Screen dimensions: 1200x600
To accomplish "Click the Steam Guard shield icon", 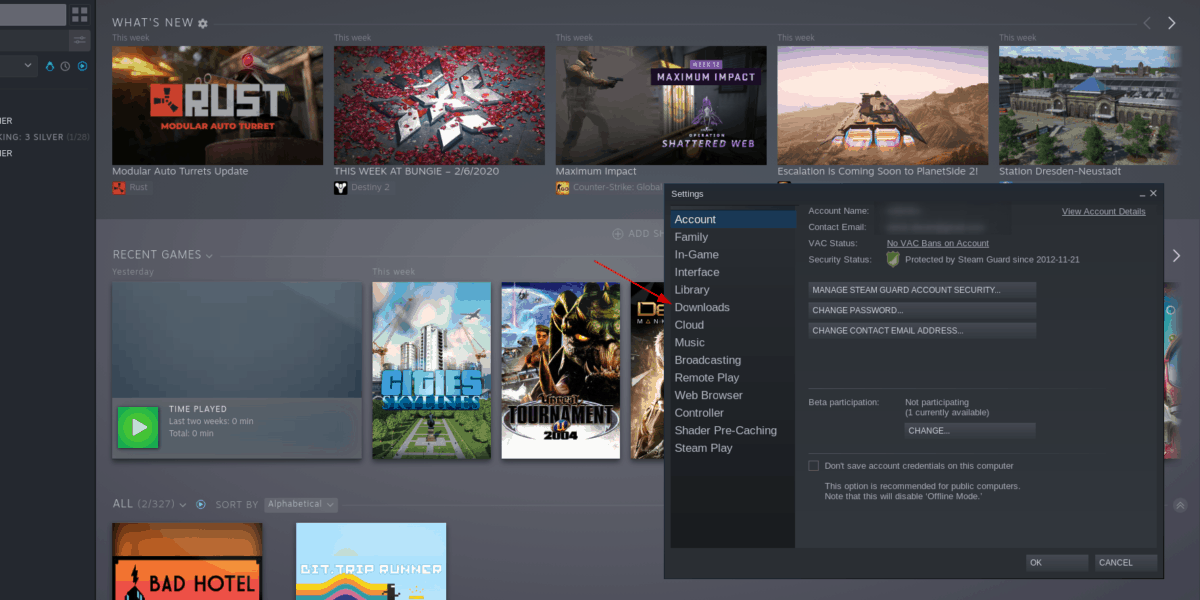I will (x=893, y=259).
